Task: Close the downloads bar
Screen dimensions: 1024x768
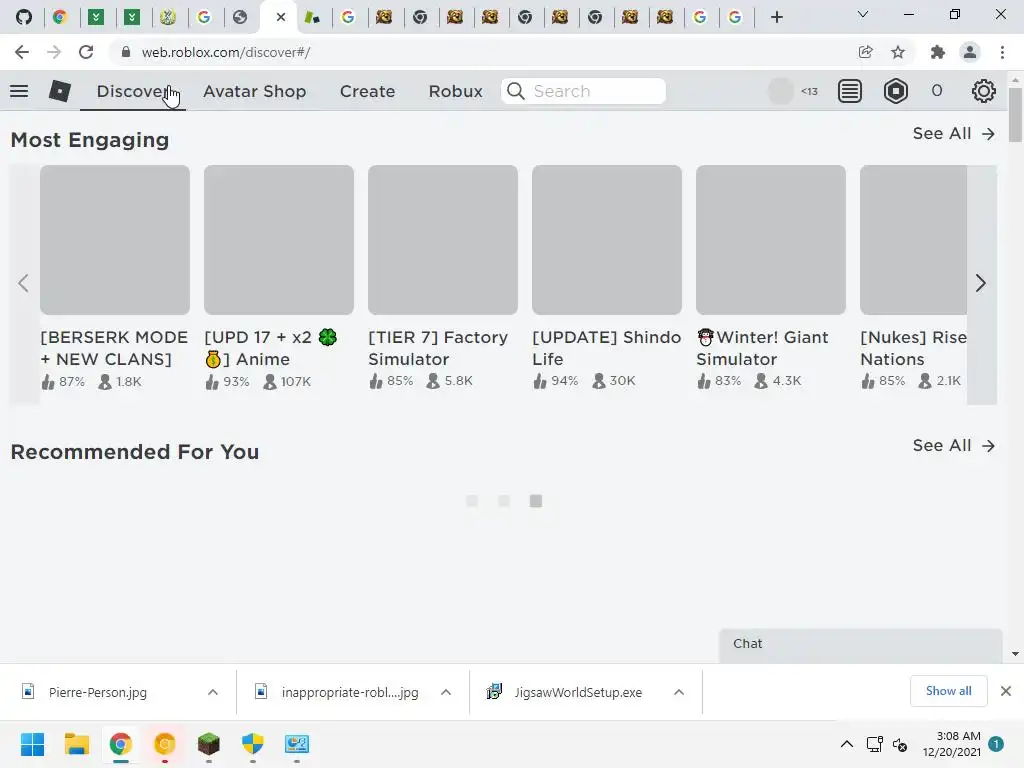Action: tap(1006, 691)
